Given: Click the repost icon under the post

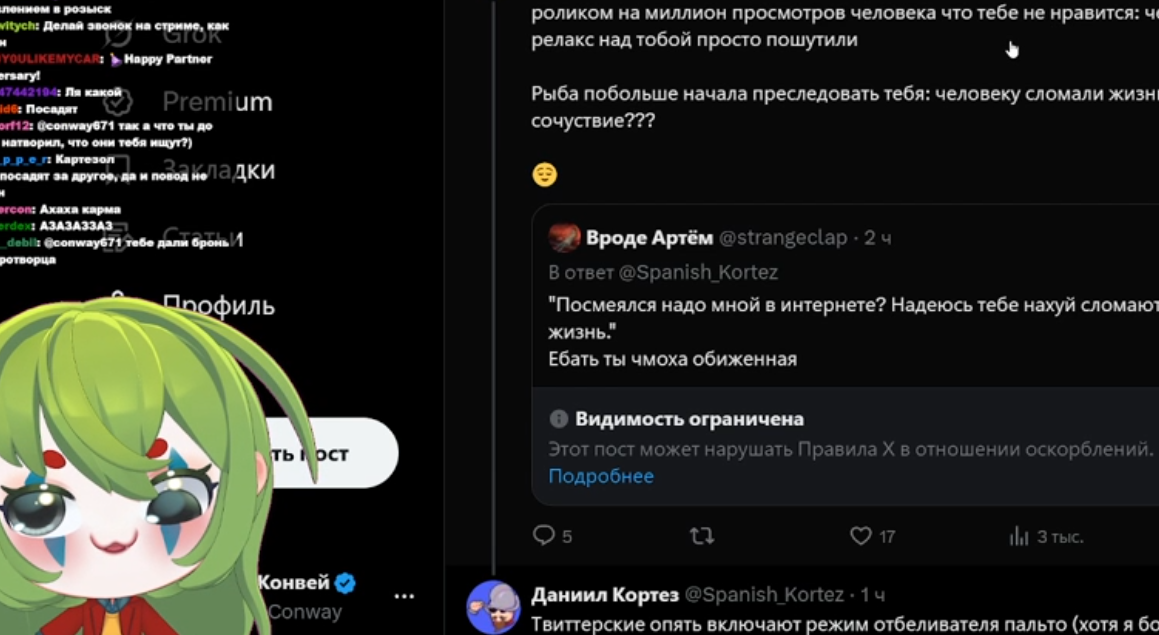Looking at the screenshot, I should click(x=702, y=536).
